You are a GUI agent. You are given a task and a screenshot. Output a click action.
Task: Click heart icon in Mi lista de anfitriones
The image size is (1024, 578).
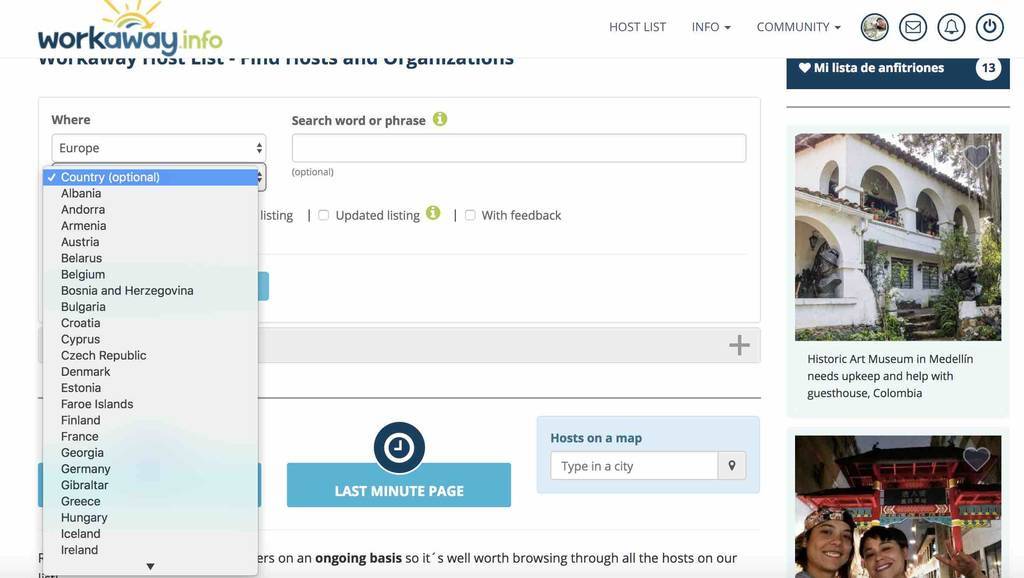(x=805, y=67)
